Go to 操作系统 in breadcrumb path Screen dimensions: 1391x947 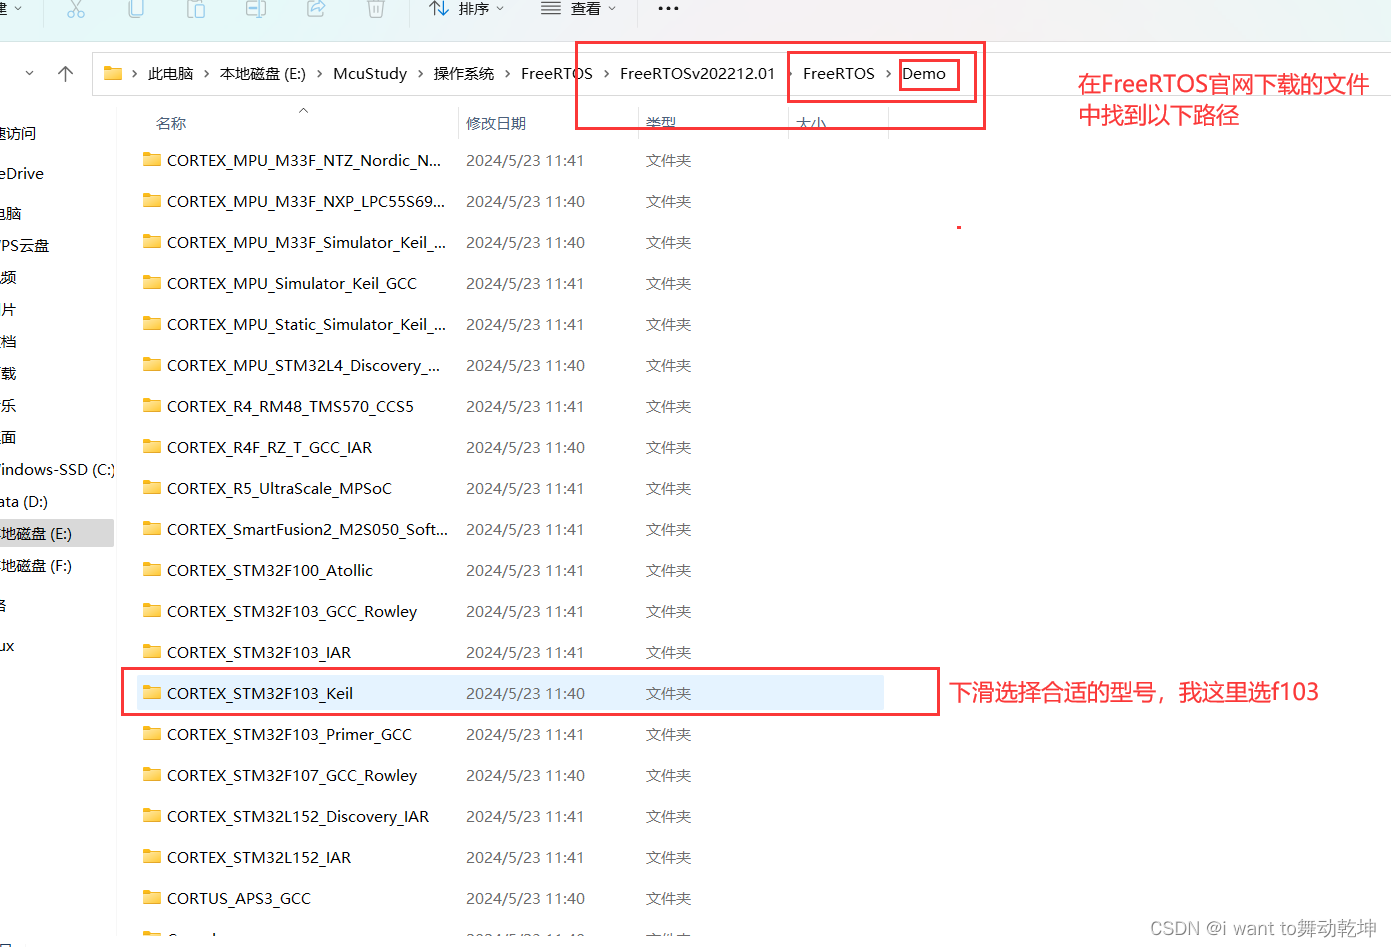pyautogui.click(x=463, y=74)
